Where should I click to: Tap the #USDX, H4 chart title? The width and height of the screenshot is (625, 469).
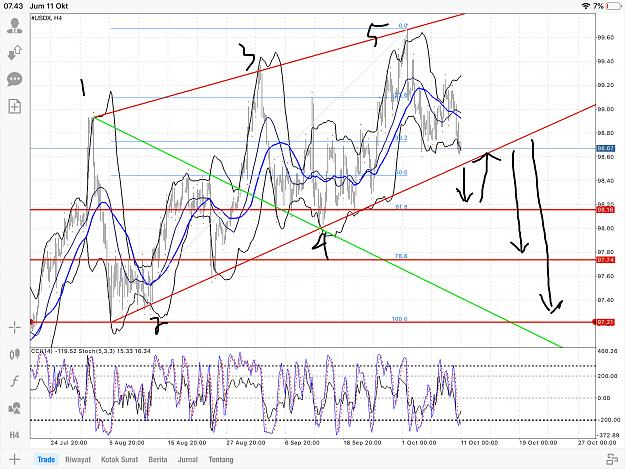click(x=47, y=18)
